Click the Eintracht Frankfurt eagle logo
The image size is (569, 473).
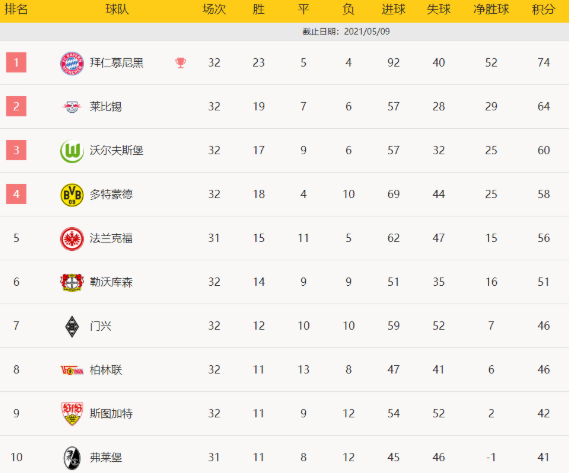72,239
